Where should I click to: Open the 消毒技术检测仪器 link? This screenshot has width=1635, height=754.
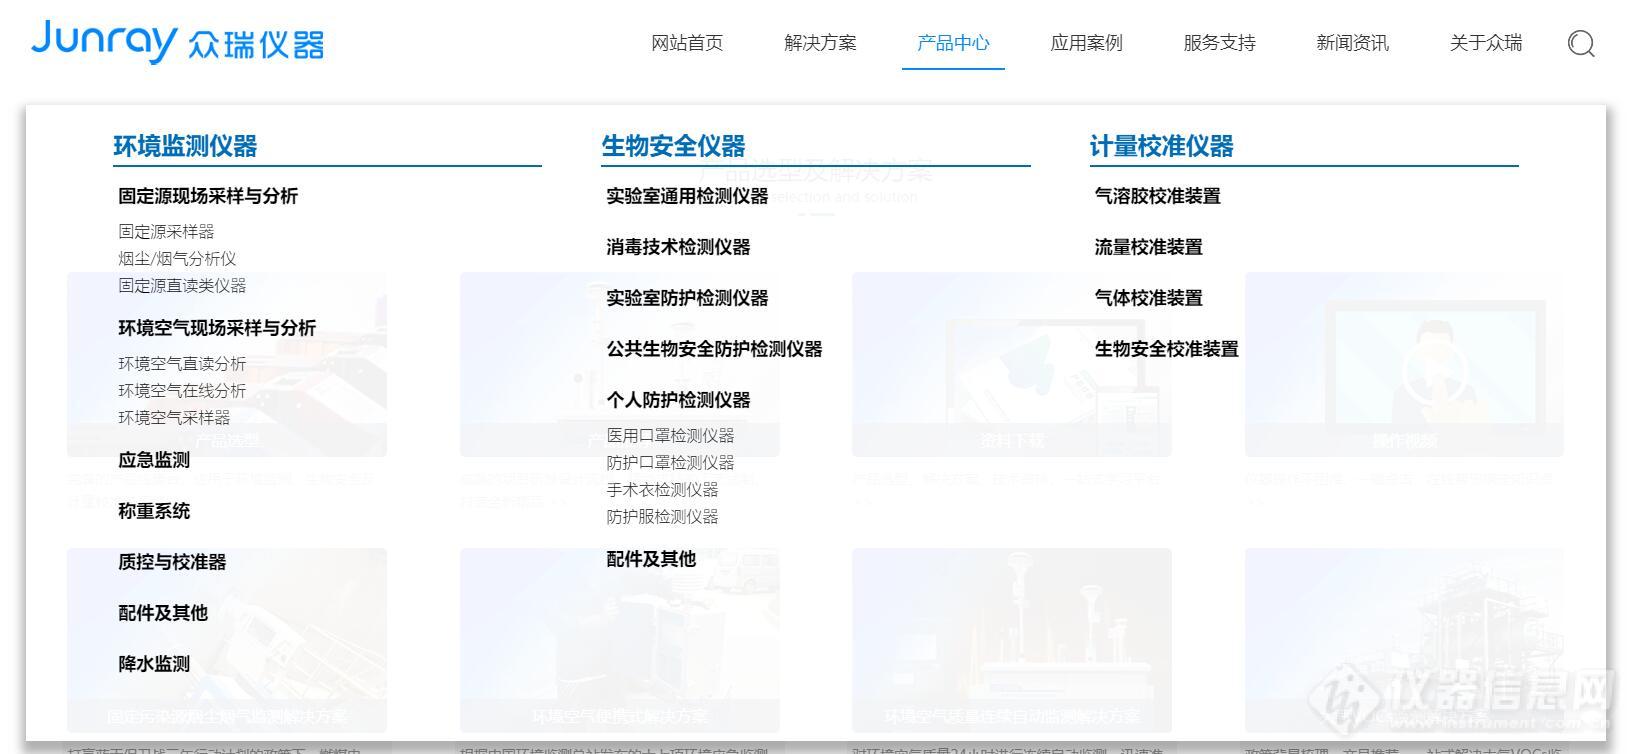point(678,247)
